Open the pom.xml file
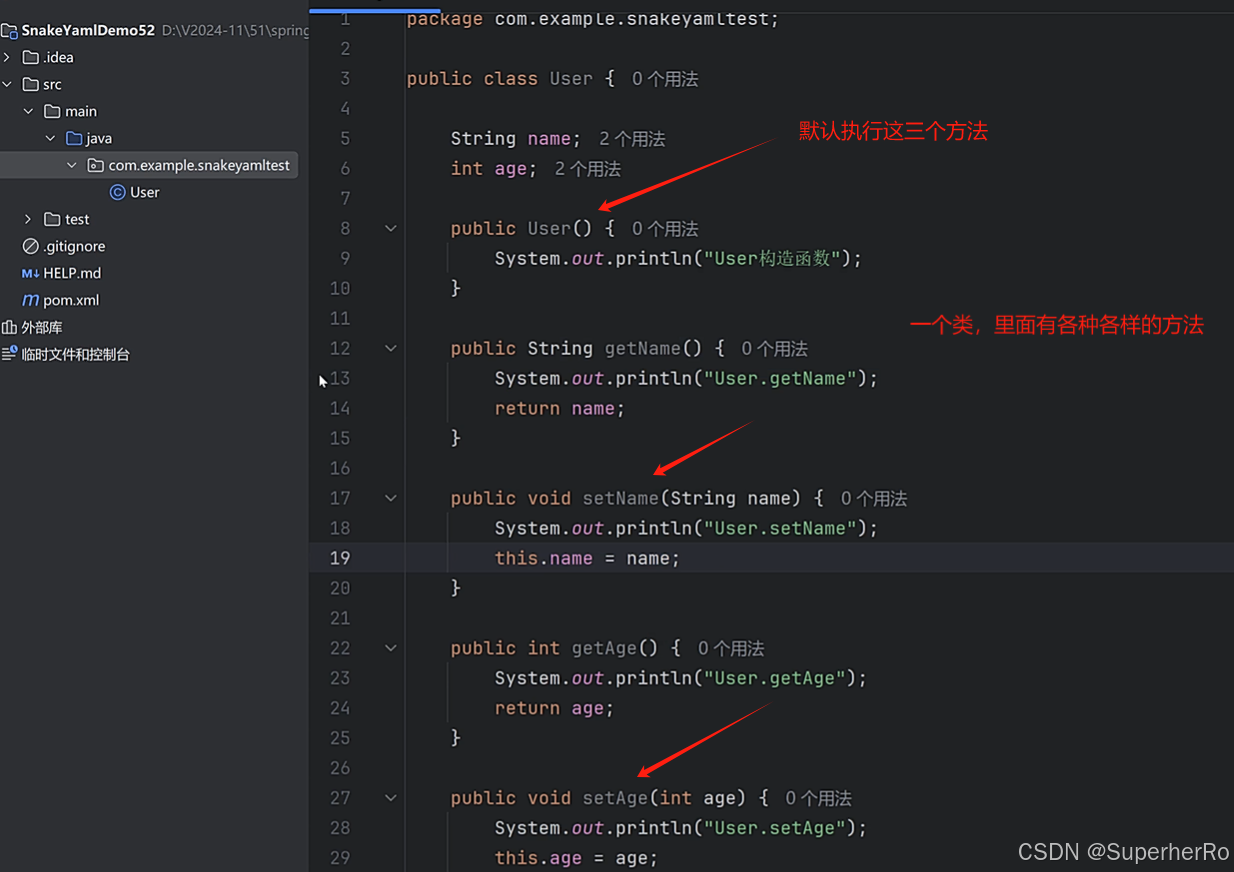Viewport: 1234px width, 872px height. [71, 300]
